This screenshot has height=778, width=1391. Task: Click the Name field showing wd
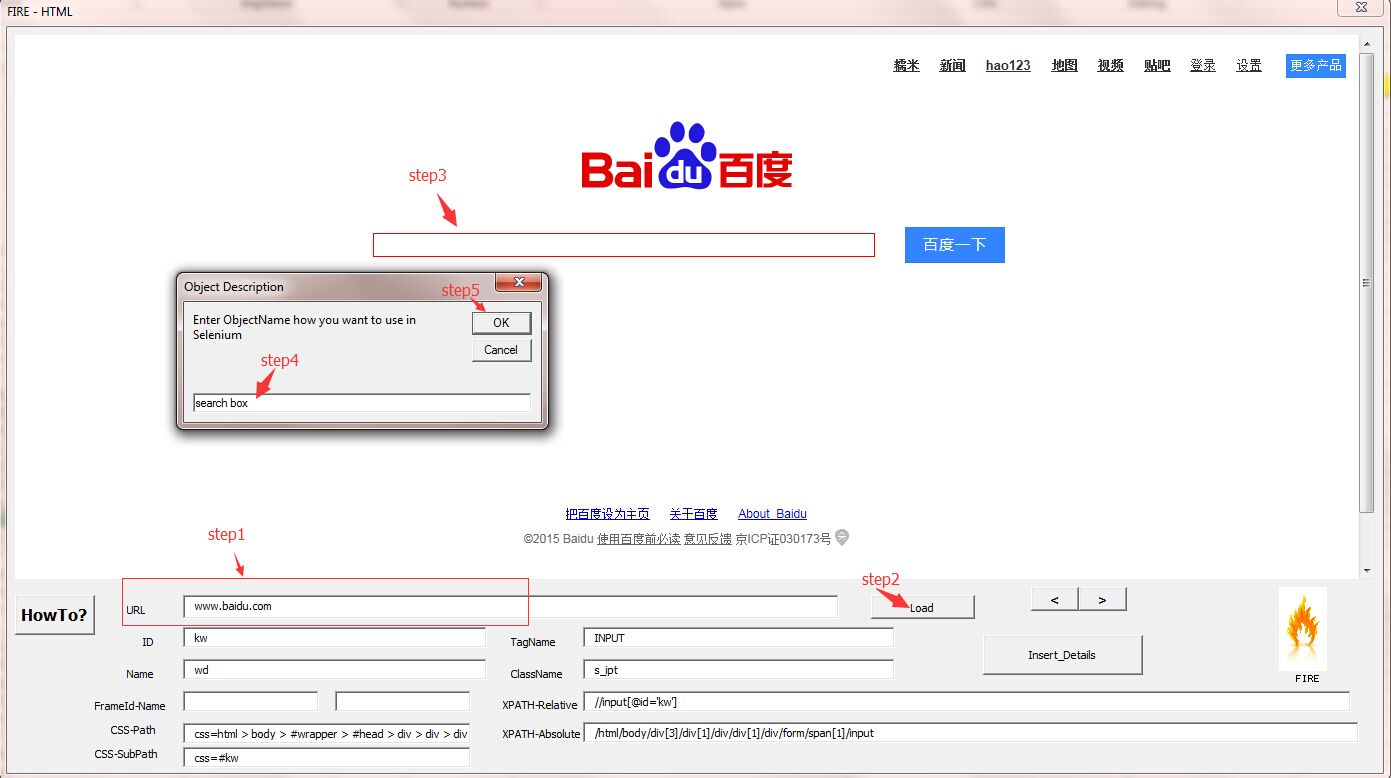(x=335, y=669)
